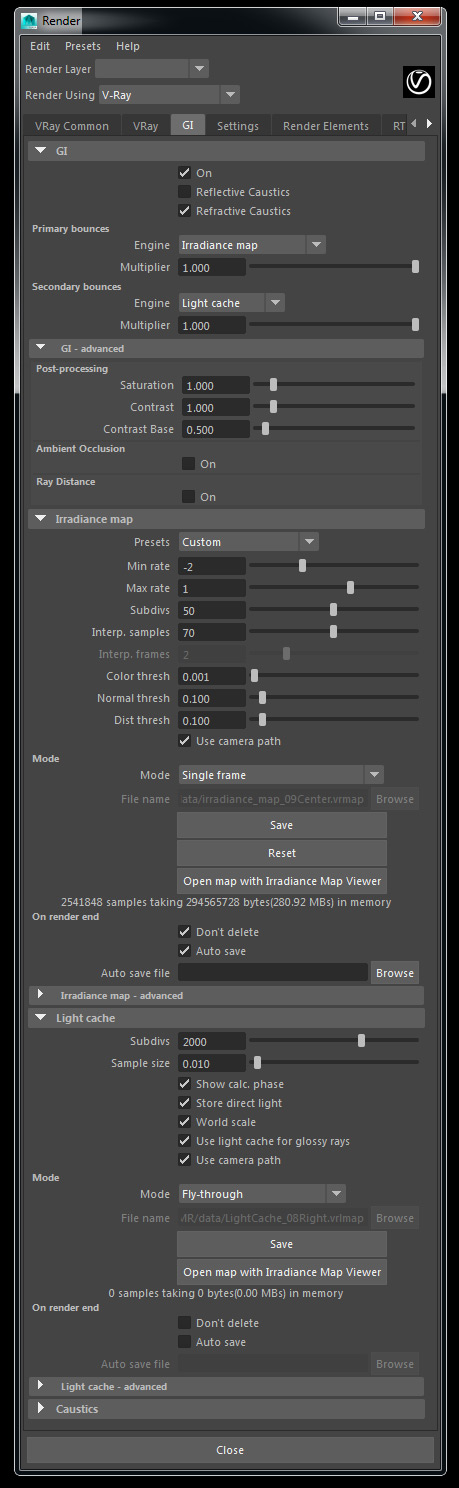
Task: Click the Min rate value field
Action: (212, 566)
